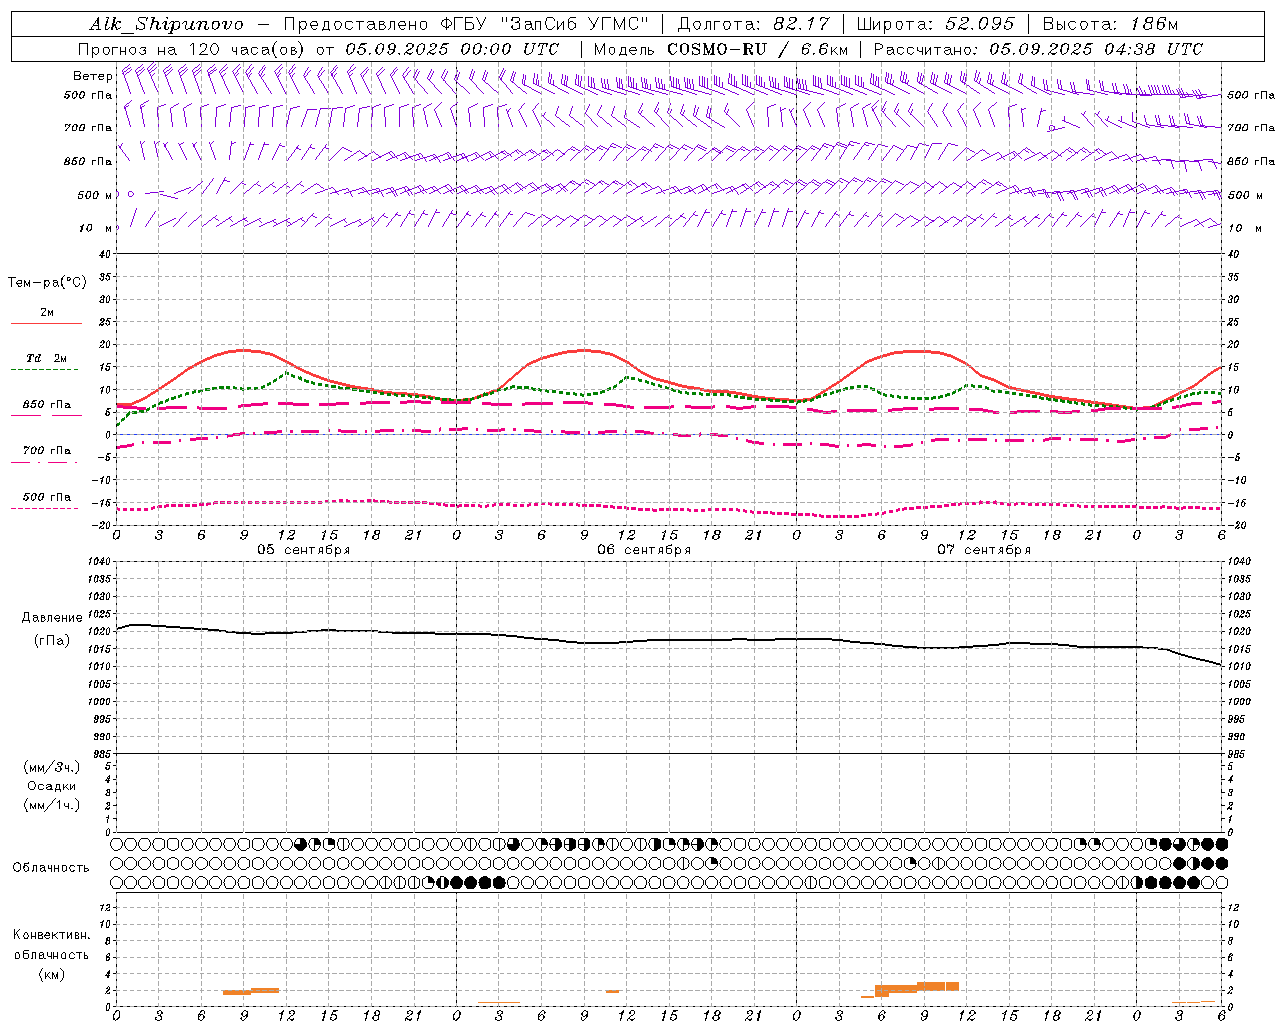Viewport: 1280px width, 1024px height.
Task: Click the 'Конвективн.' convective cloud label
Action: tap(52, 935)
